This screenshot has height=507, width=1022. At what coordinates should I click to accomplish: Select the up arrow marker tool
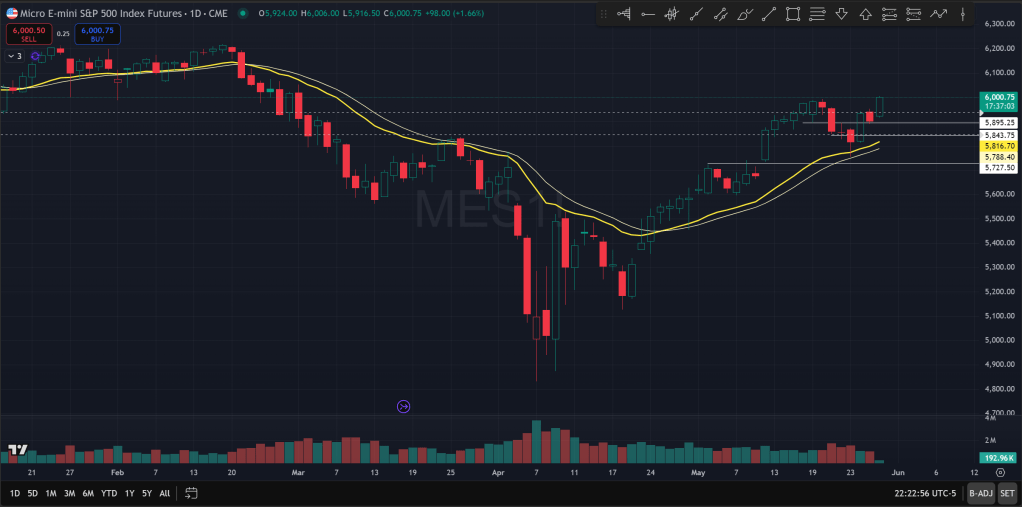[865, 14]
